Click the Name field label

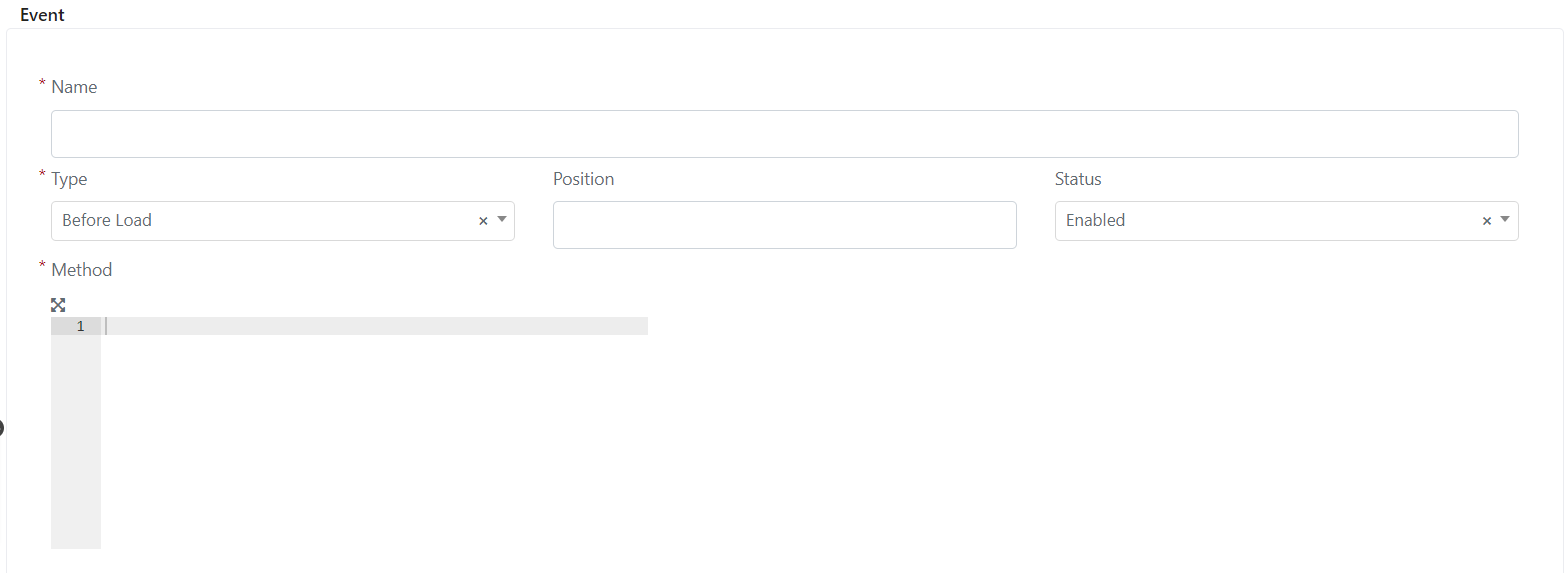coord(74,87)
